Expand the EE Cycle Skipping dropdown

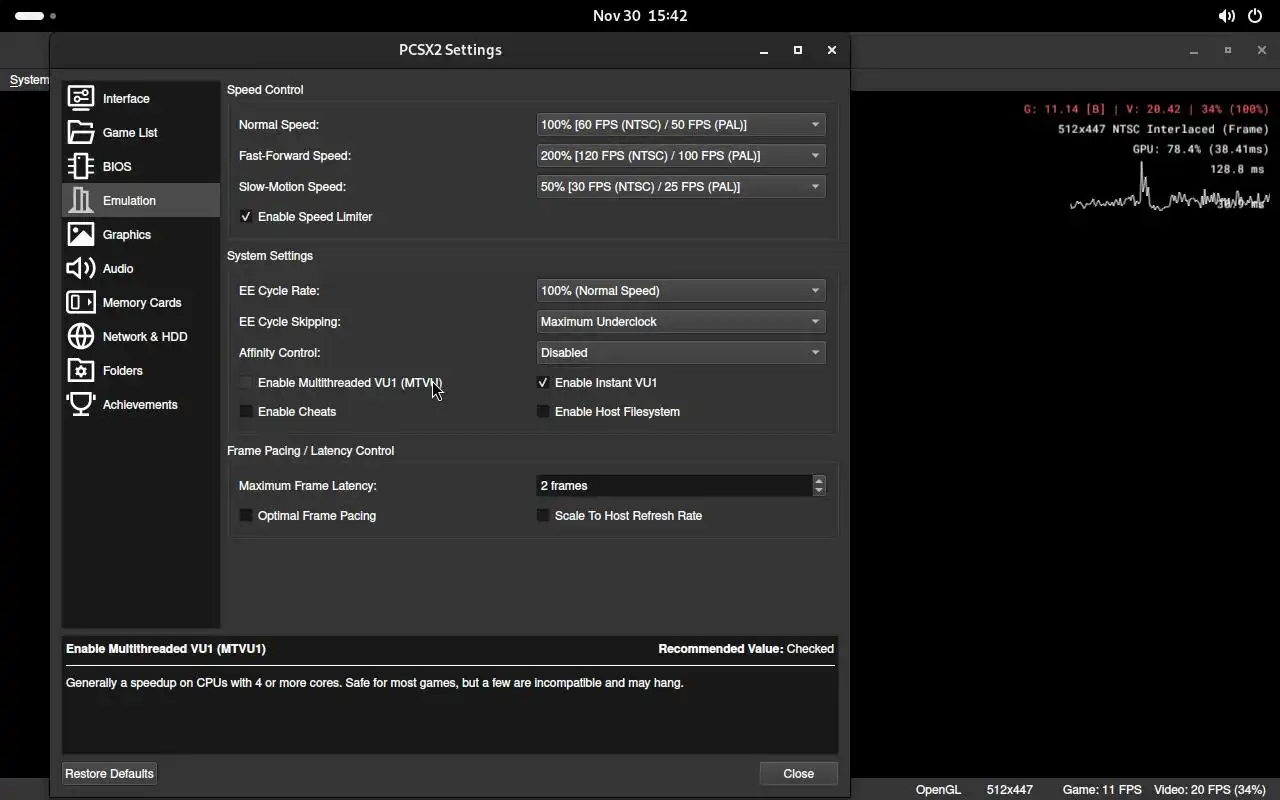tap(681, 321)
